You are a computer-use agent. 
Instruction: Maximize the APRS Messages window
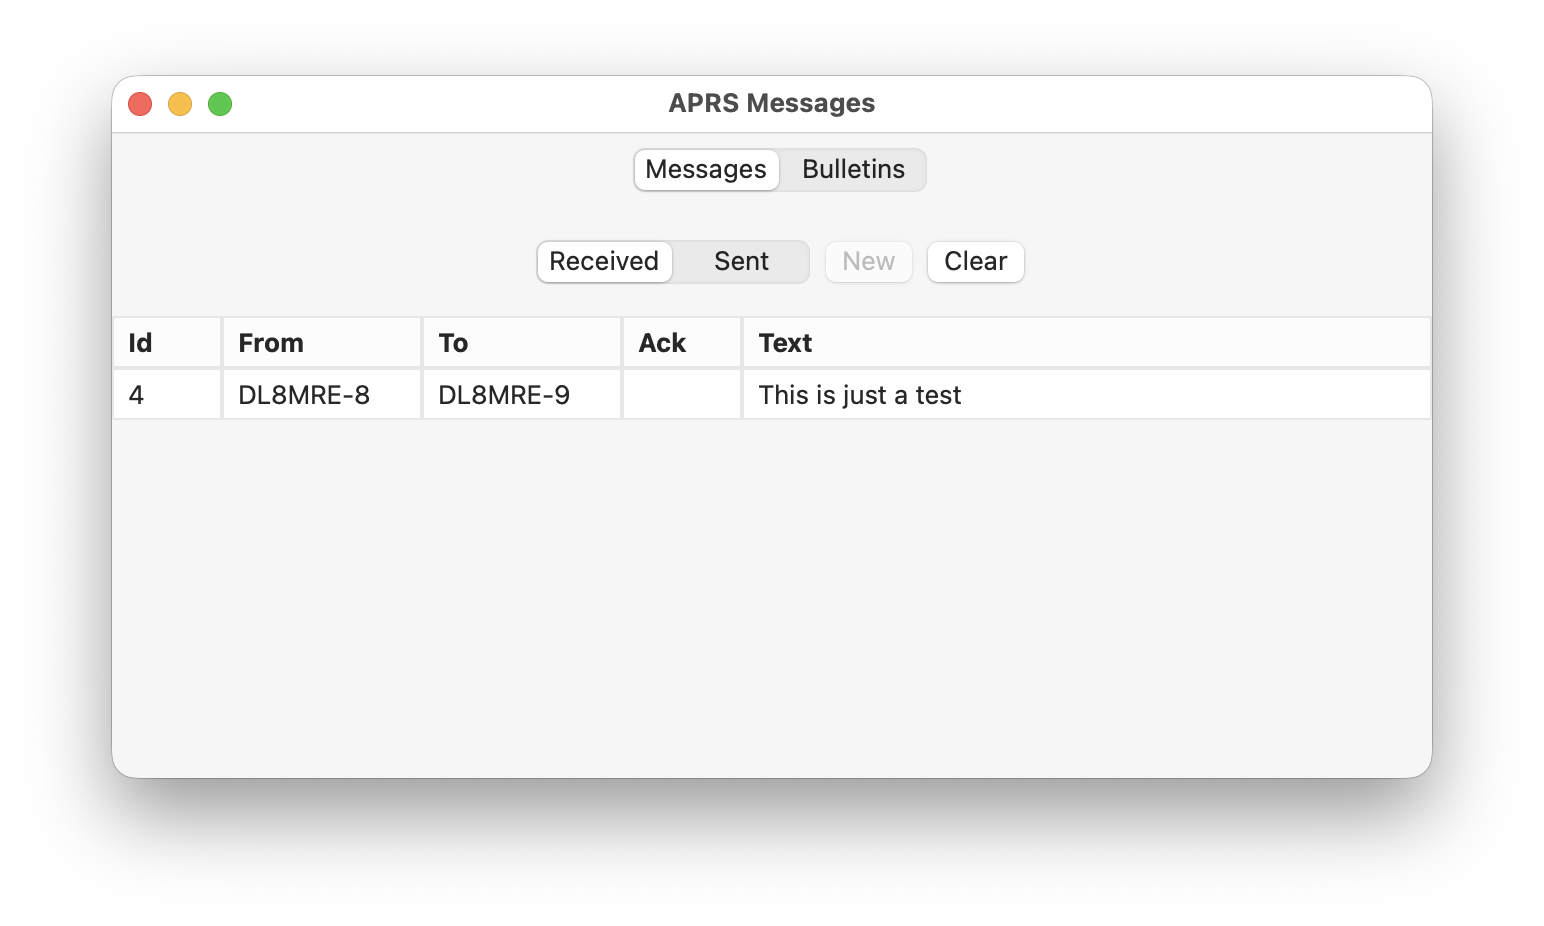point(220,104)
